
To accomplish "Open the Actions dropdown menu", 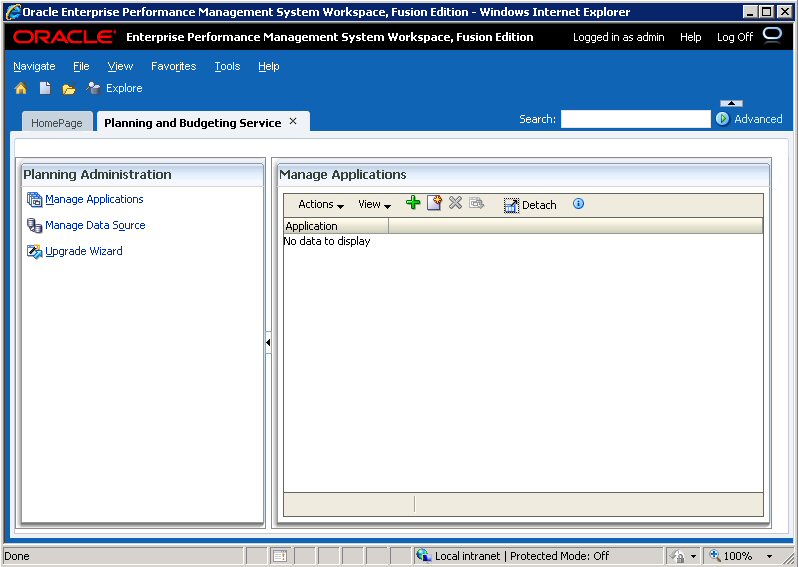I will 321,204.
